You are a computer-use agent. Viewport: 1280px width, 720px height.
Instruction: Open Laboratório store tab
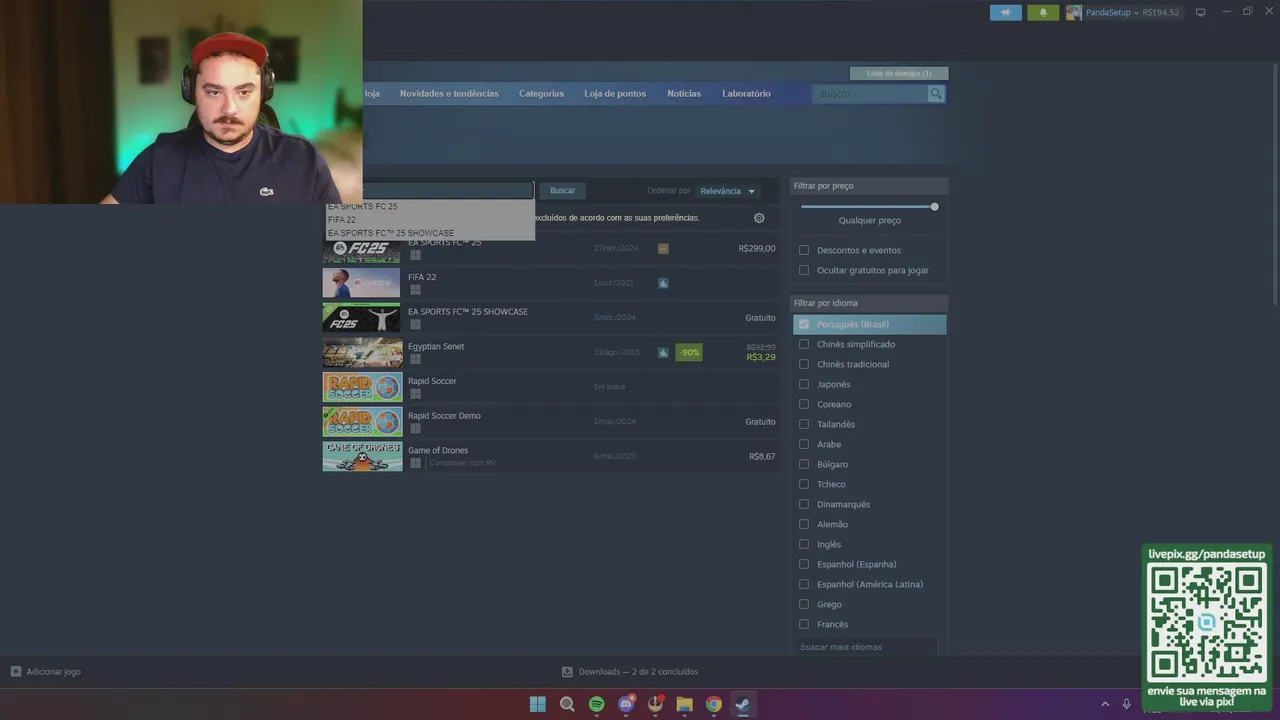tap(746, 94)
